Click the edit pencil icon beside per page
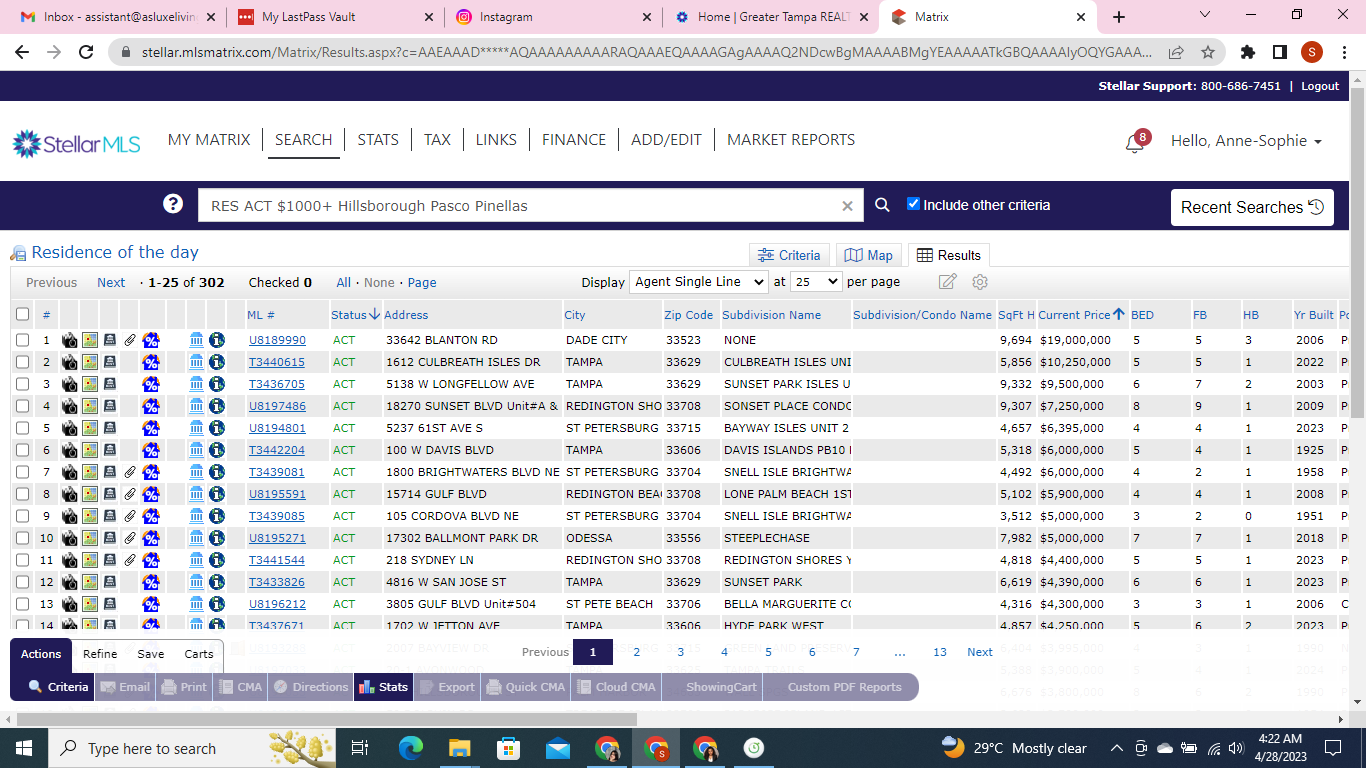Screen dimensions: 1366x768 click(947, 282)
